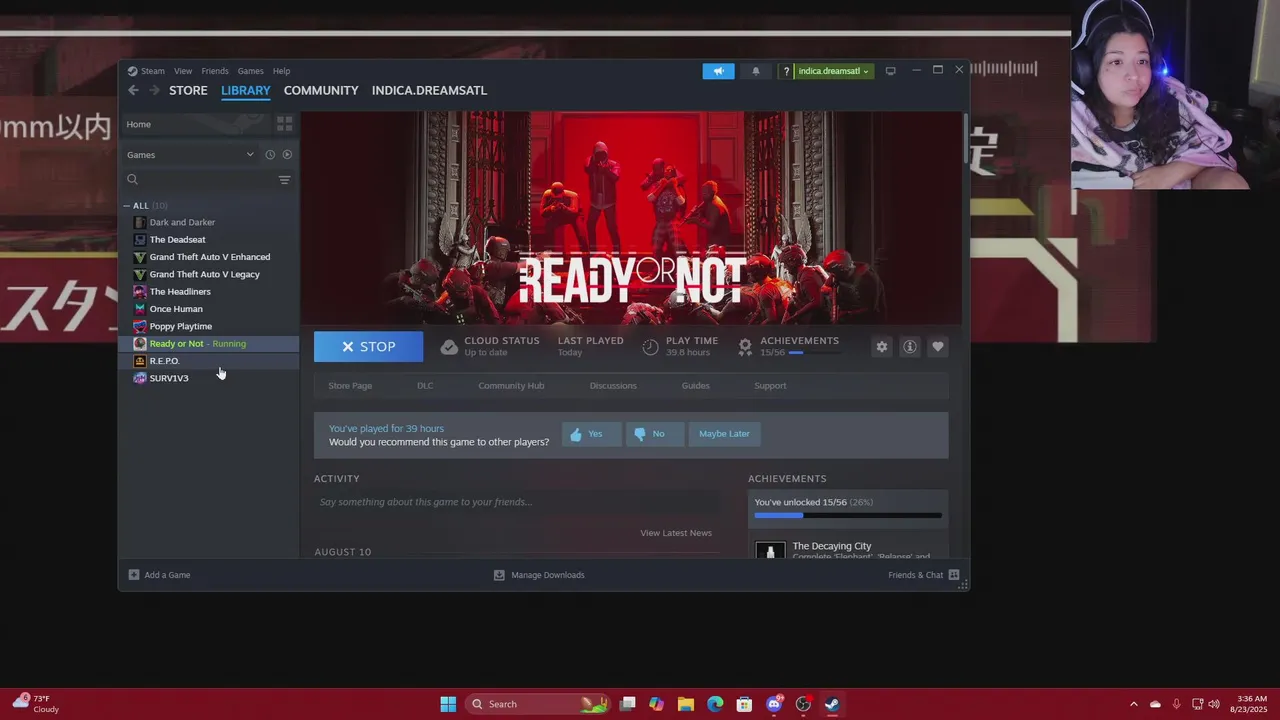
Task: Click the library search magnifier icon
Action: point(132,180)
